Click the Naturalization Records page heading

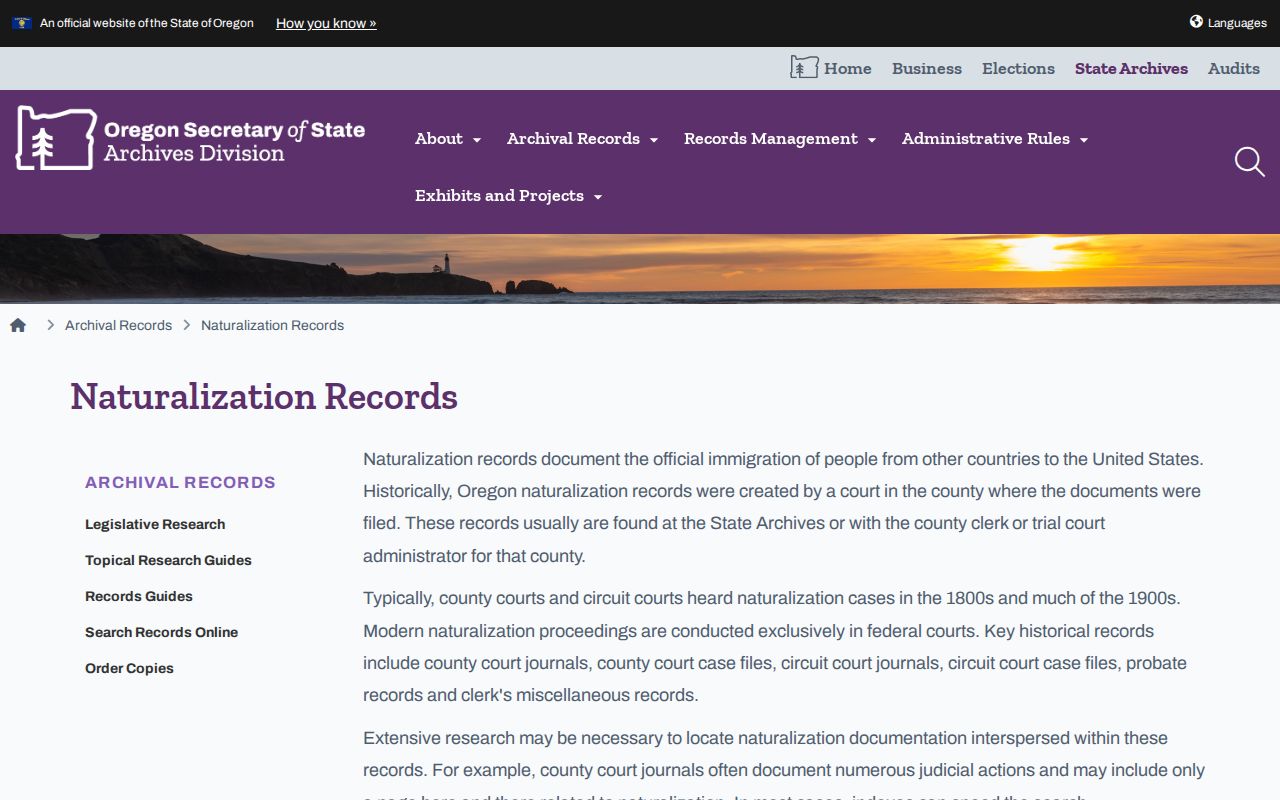click(x=264, y=397)
